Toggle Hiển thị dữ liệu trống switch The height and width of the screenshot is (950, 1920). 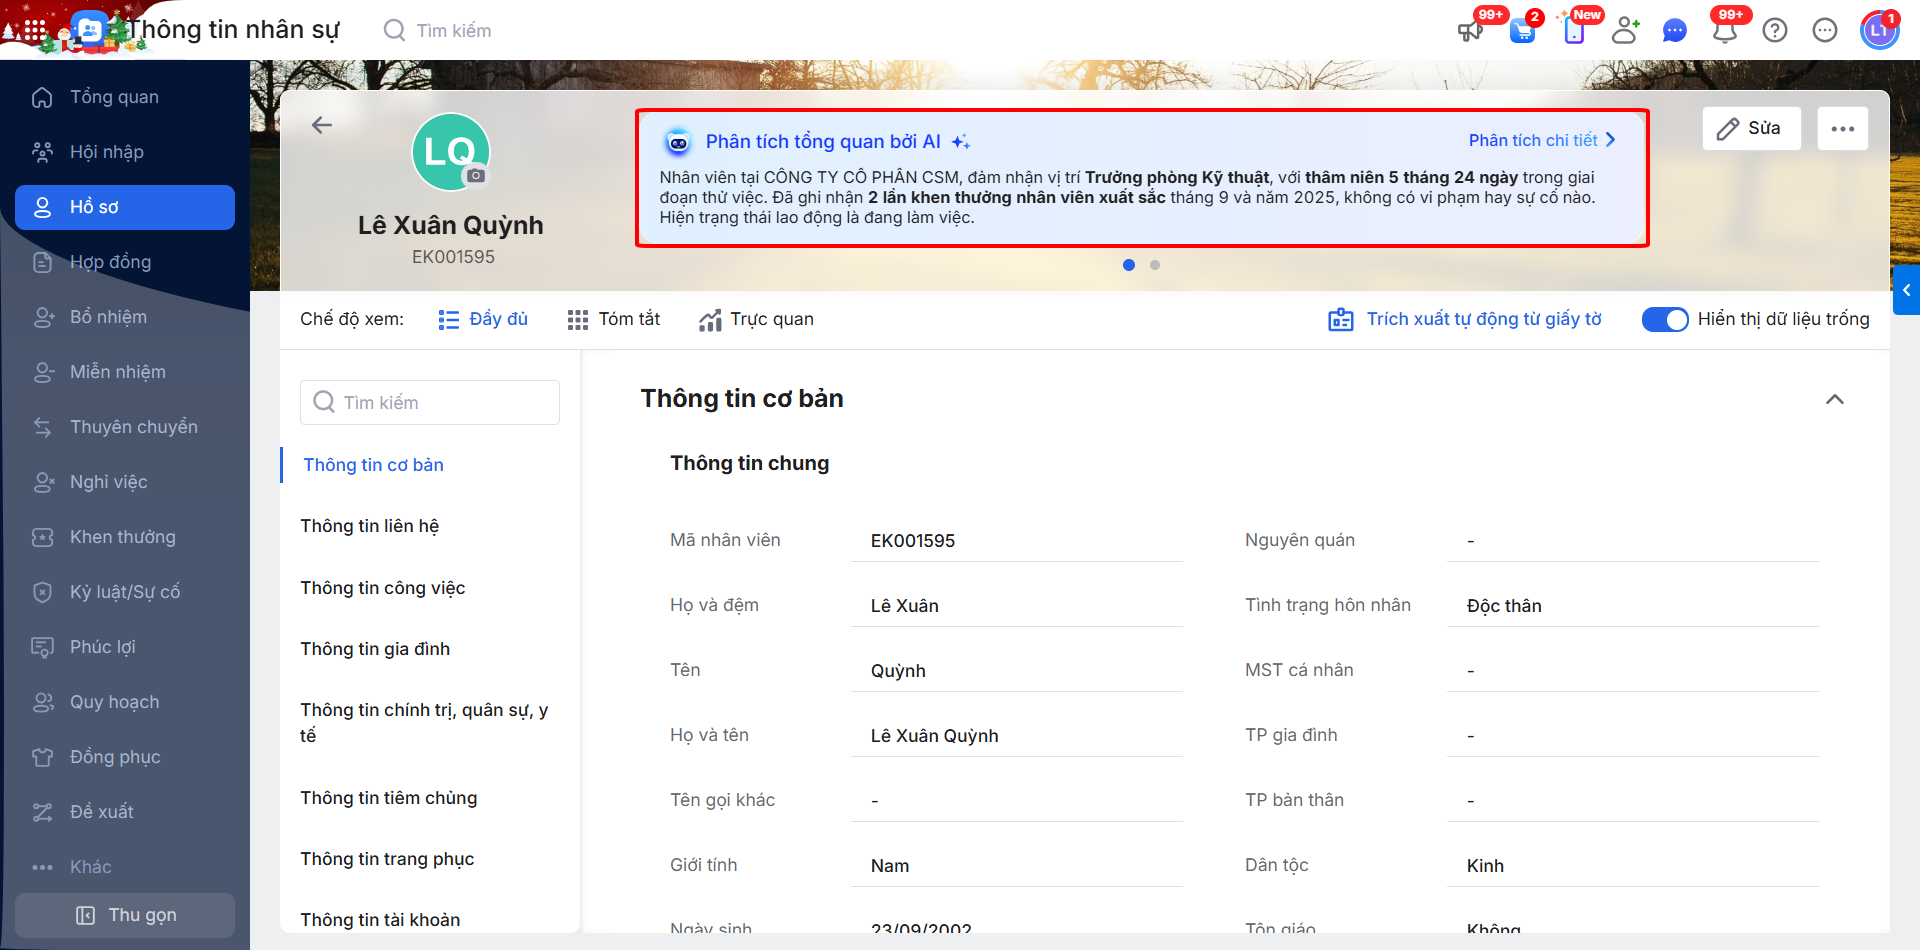click(x=1665, y=319)
